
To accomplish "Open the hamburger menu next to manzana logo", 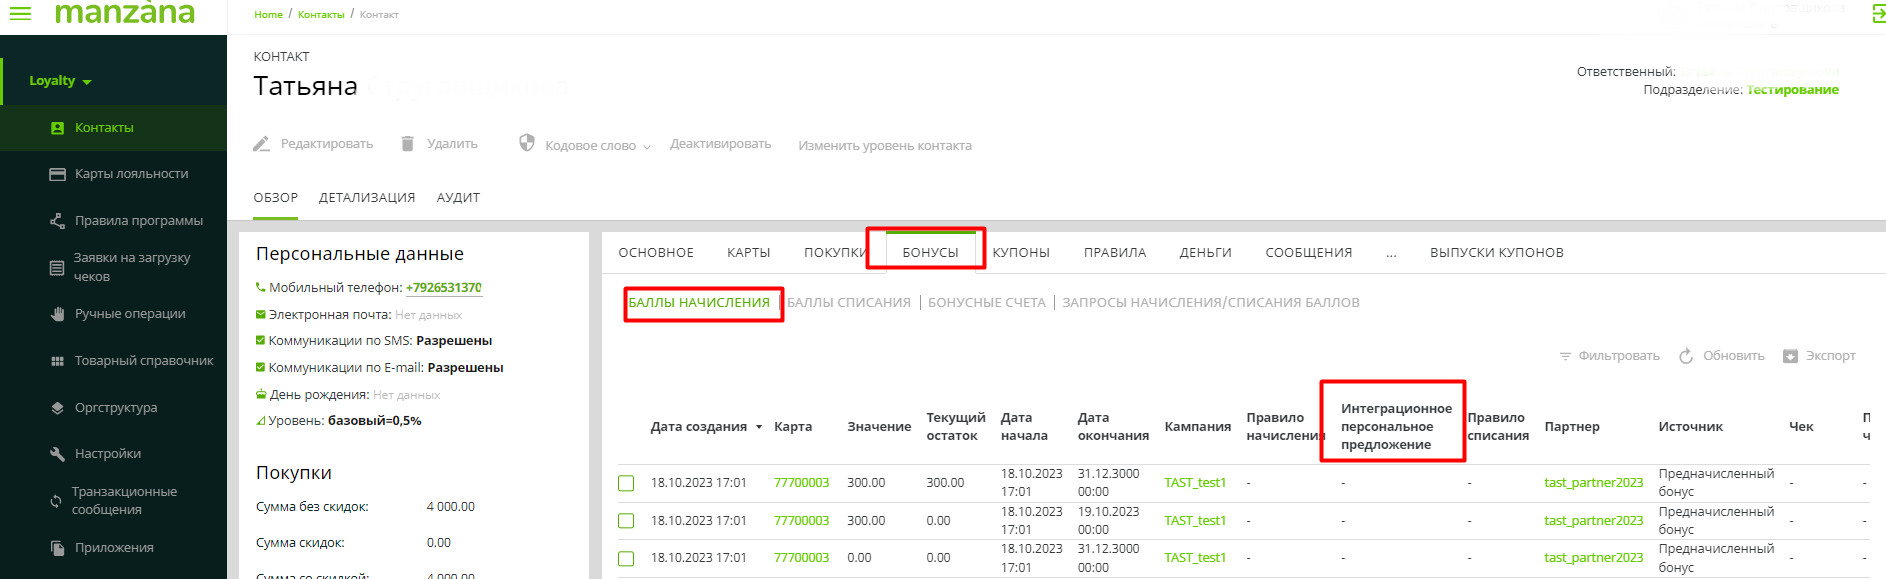I will point(20,13).
